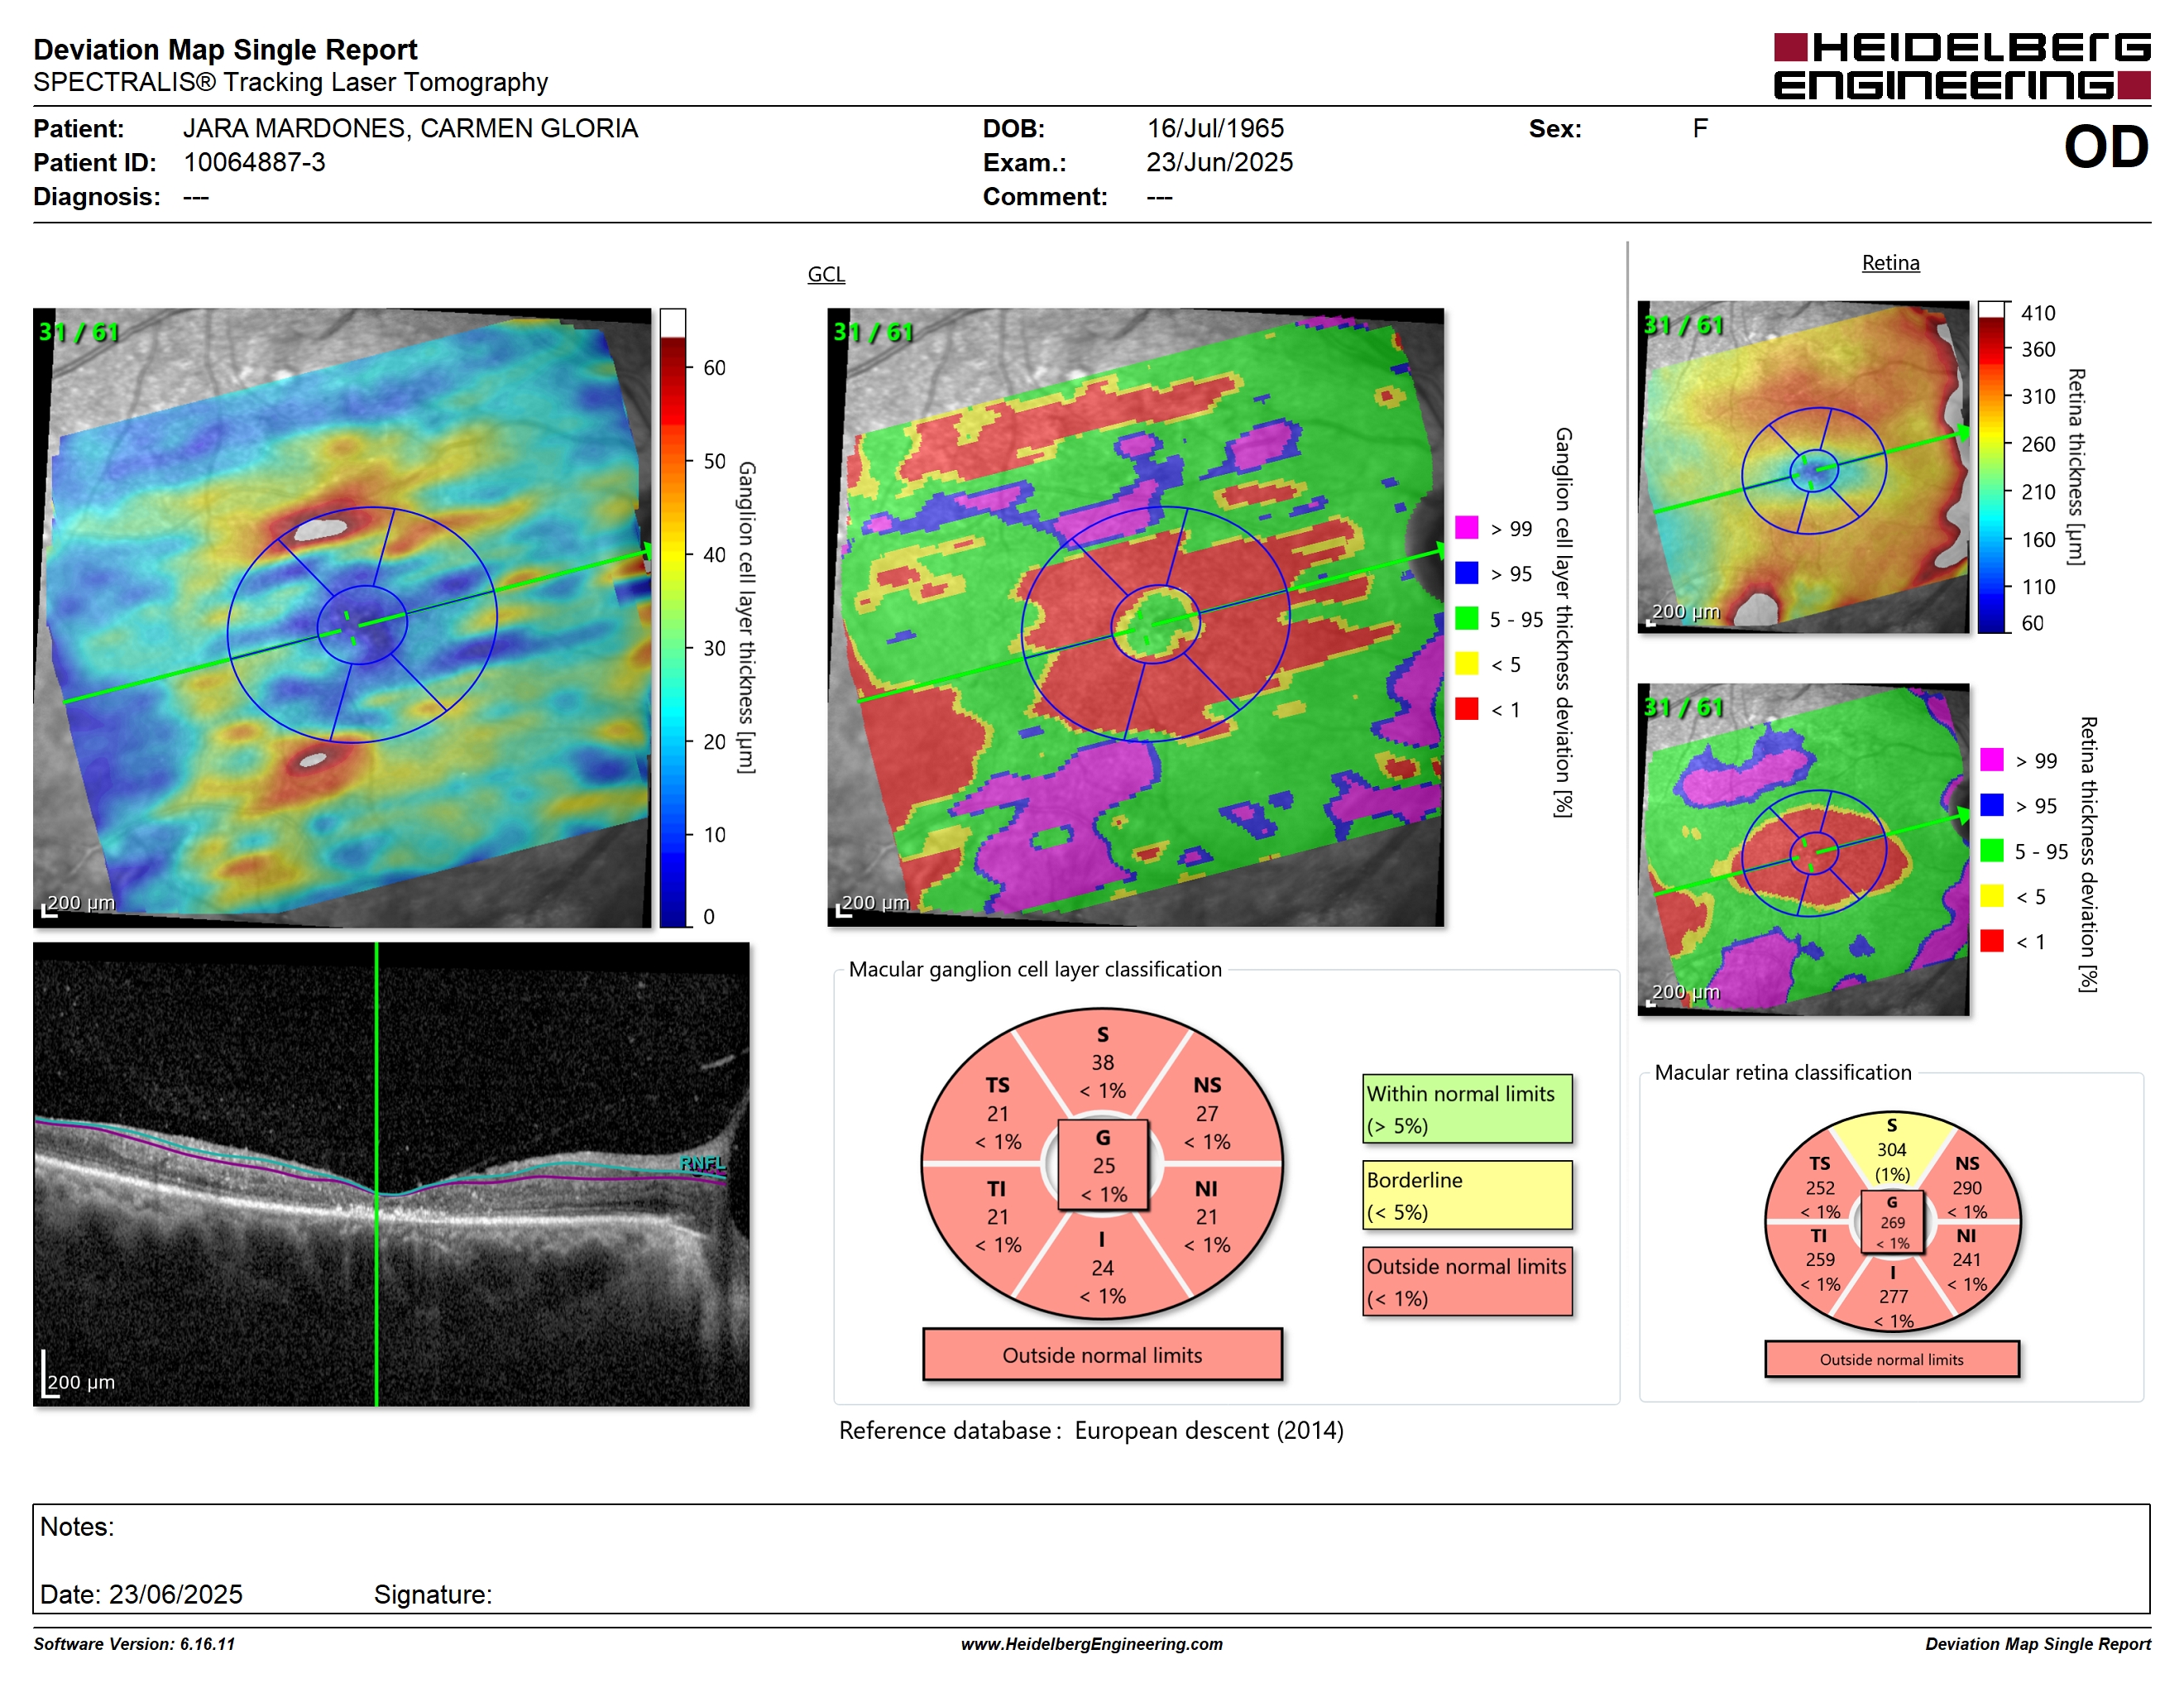Open the GCL thickness color map image
2184x1688 pixels.
tap(342, 618)
